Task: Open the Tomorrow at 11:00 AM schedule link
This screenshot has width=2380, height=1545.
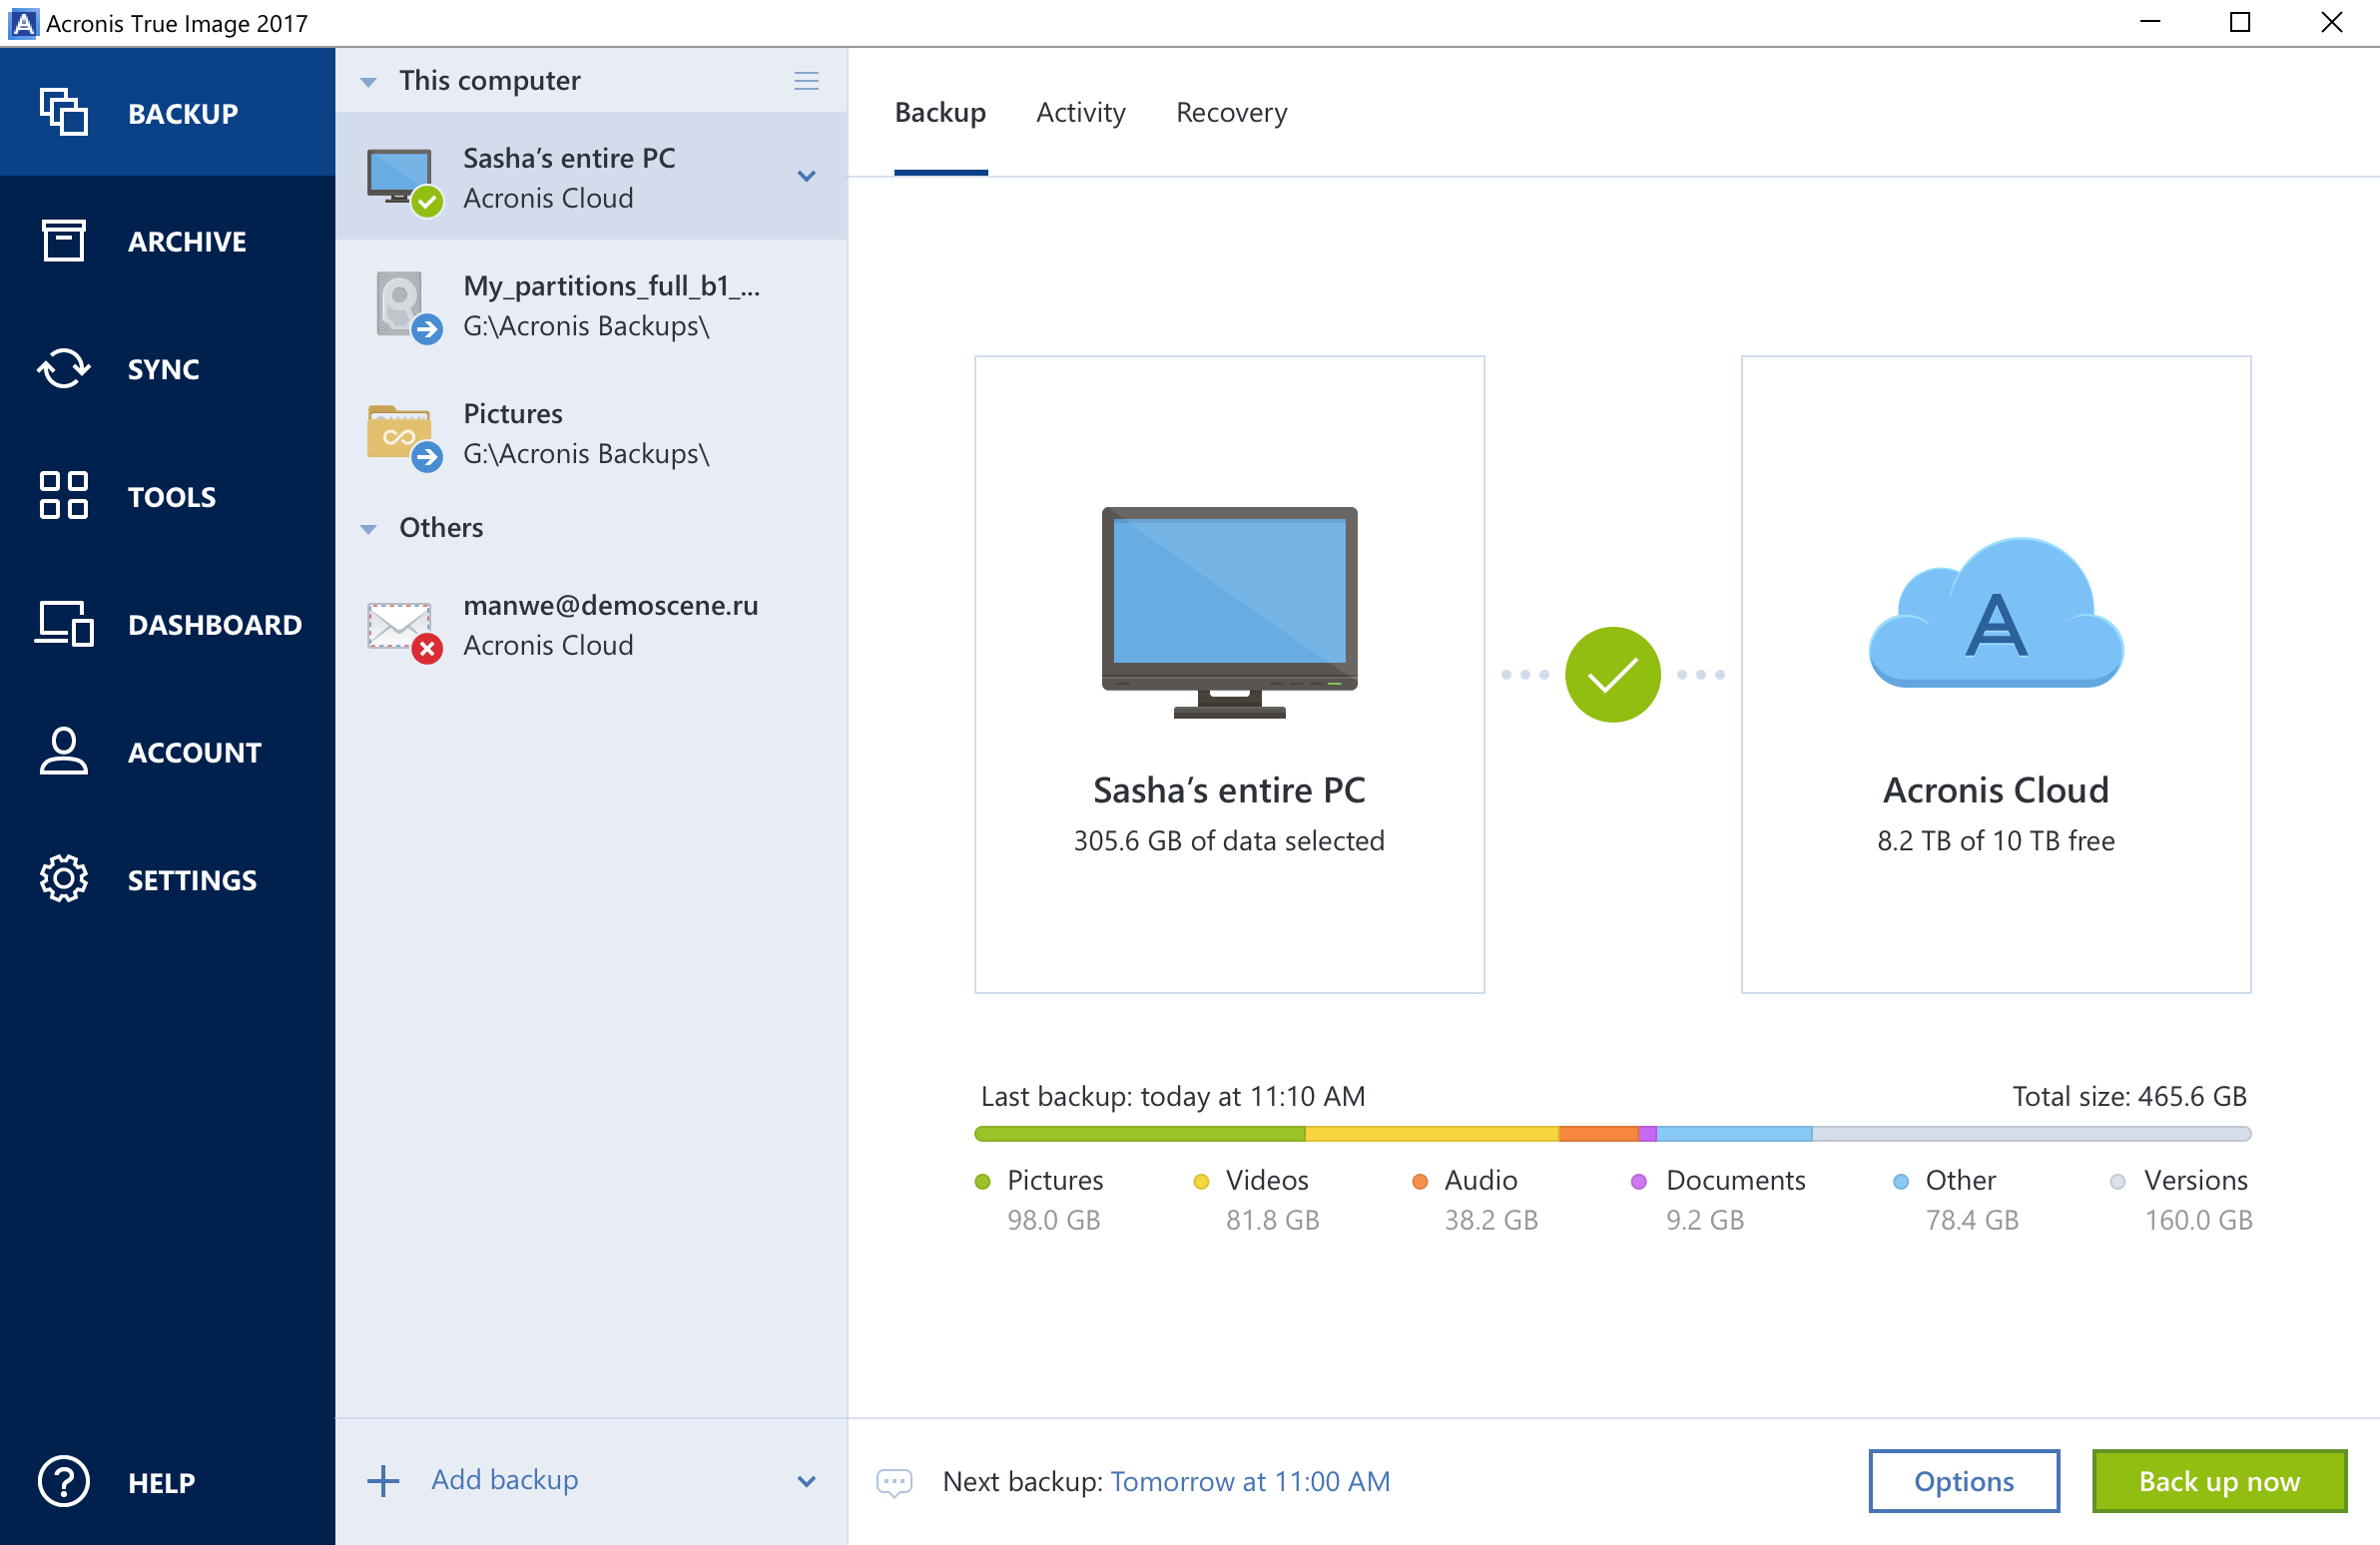Action: tap(1250, 1481)
